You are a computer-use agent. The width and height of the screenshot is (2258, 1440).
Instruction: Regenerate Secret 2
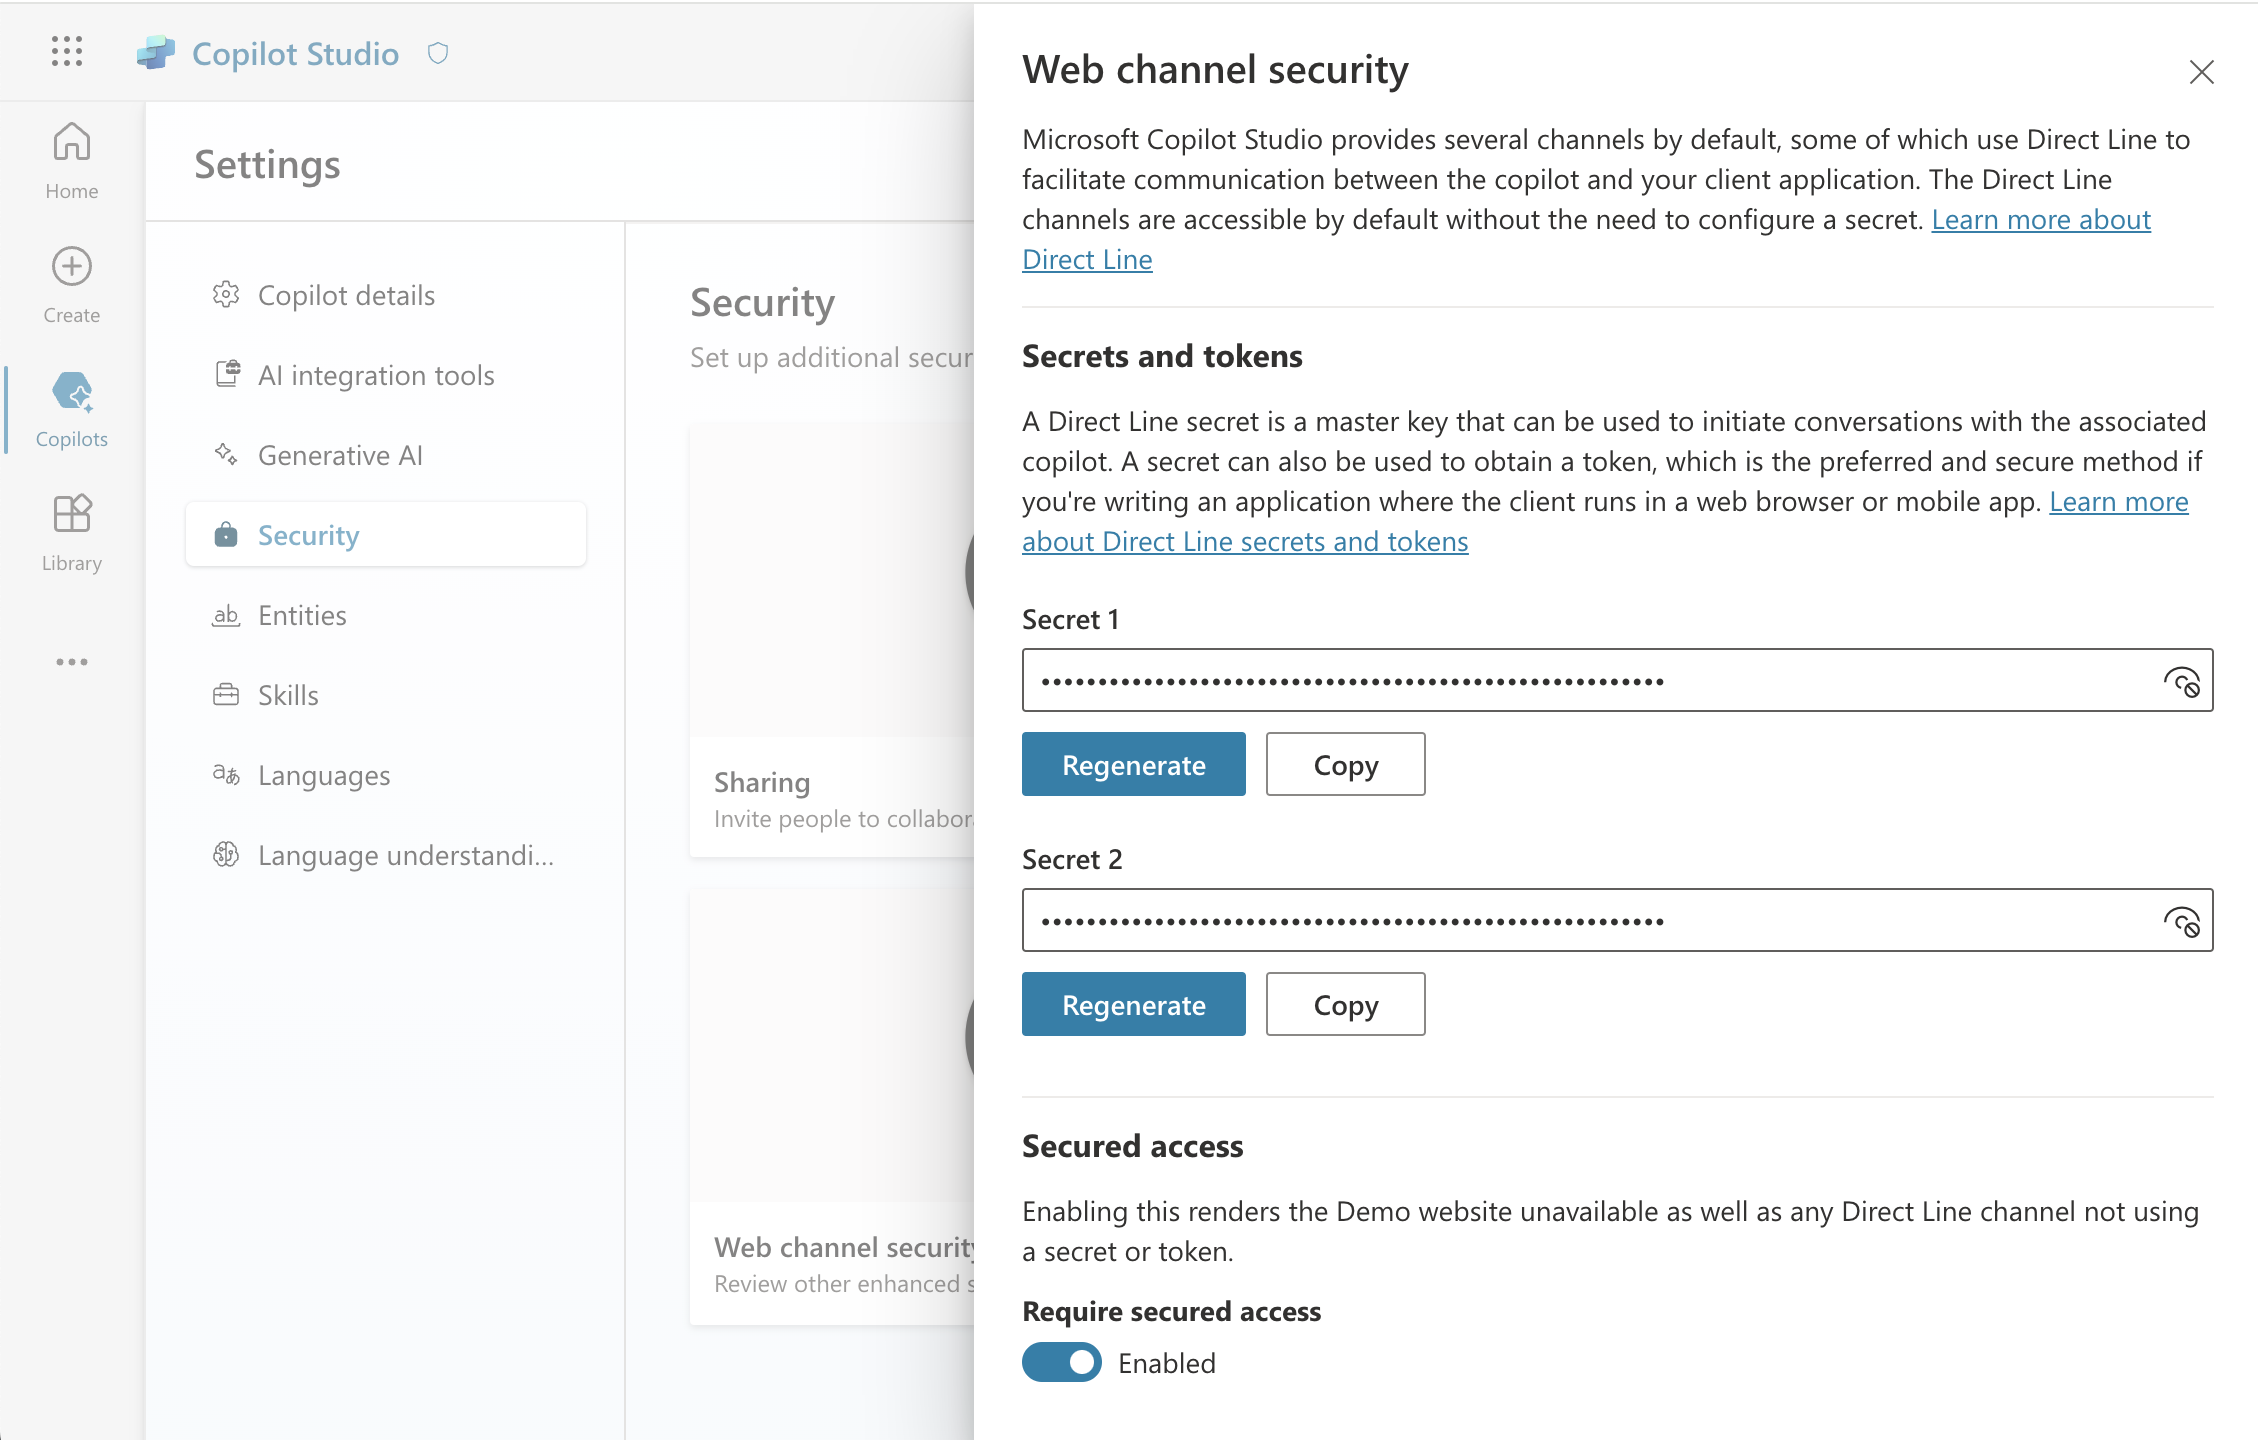pos(1134,1004)
